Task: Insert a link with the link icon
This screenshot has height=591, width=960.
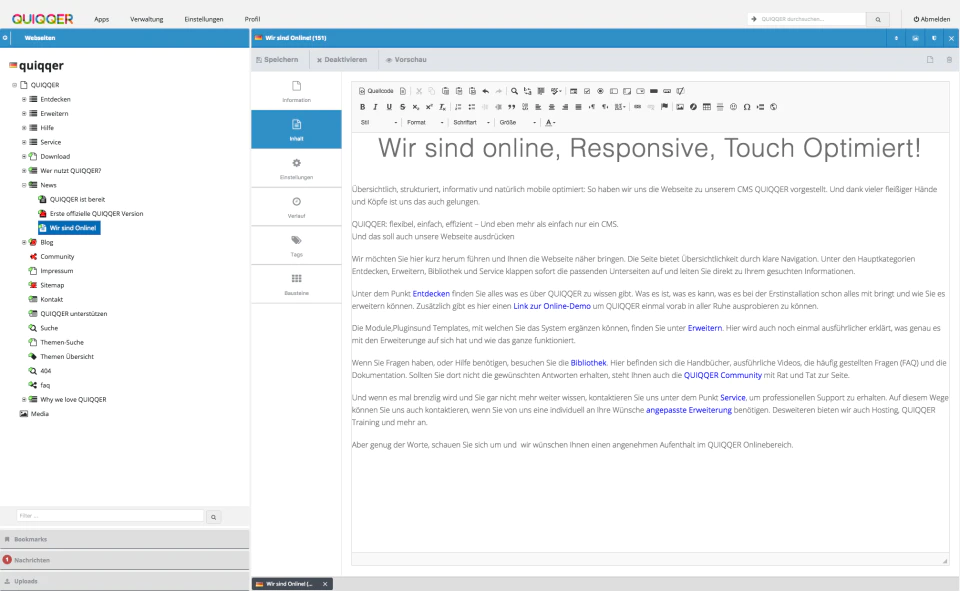Action: click(x=637, y=107)
